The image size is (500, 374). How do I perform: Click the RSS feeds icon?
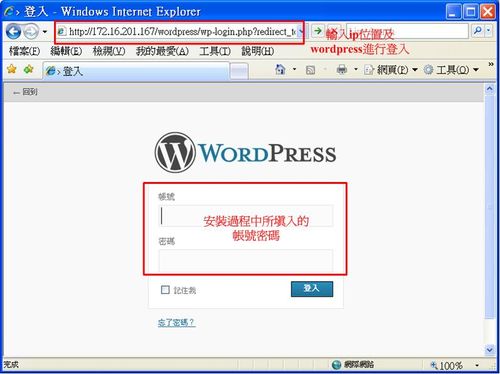tap(310, 70)
